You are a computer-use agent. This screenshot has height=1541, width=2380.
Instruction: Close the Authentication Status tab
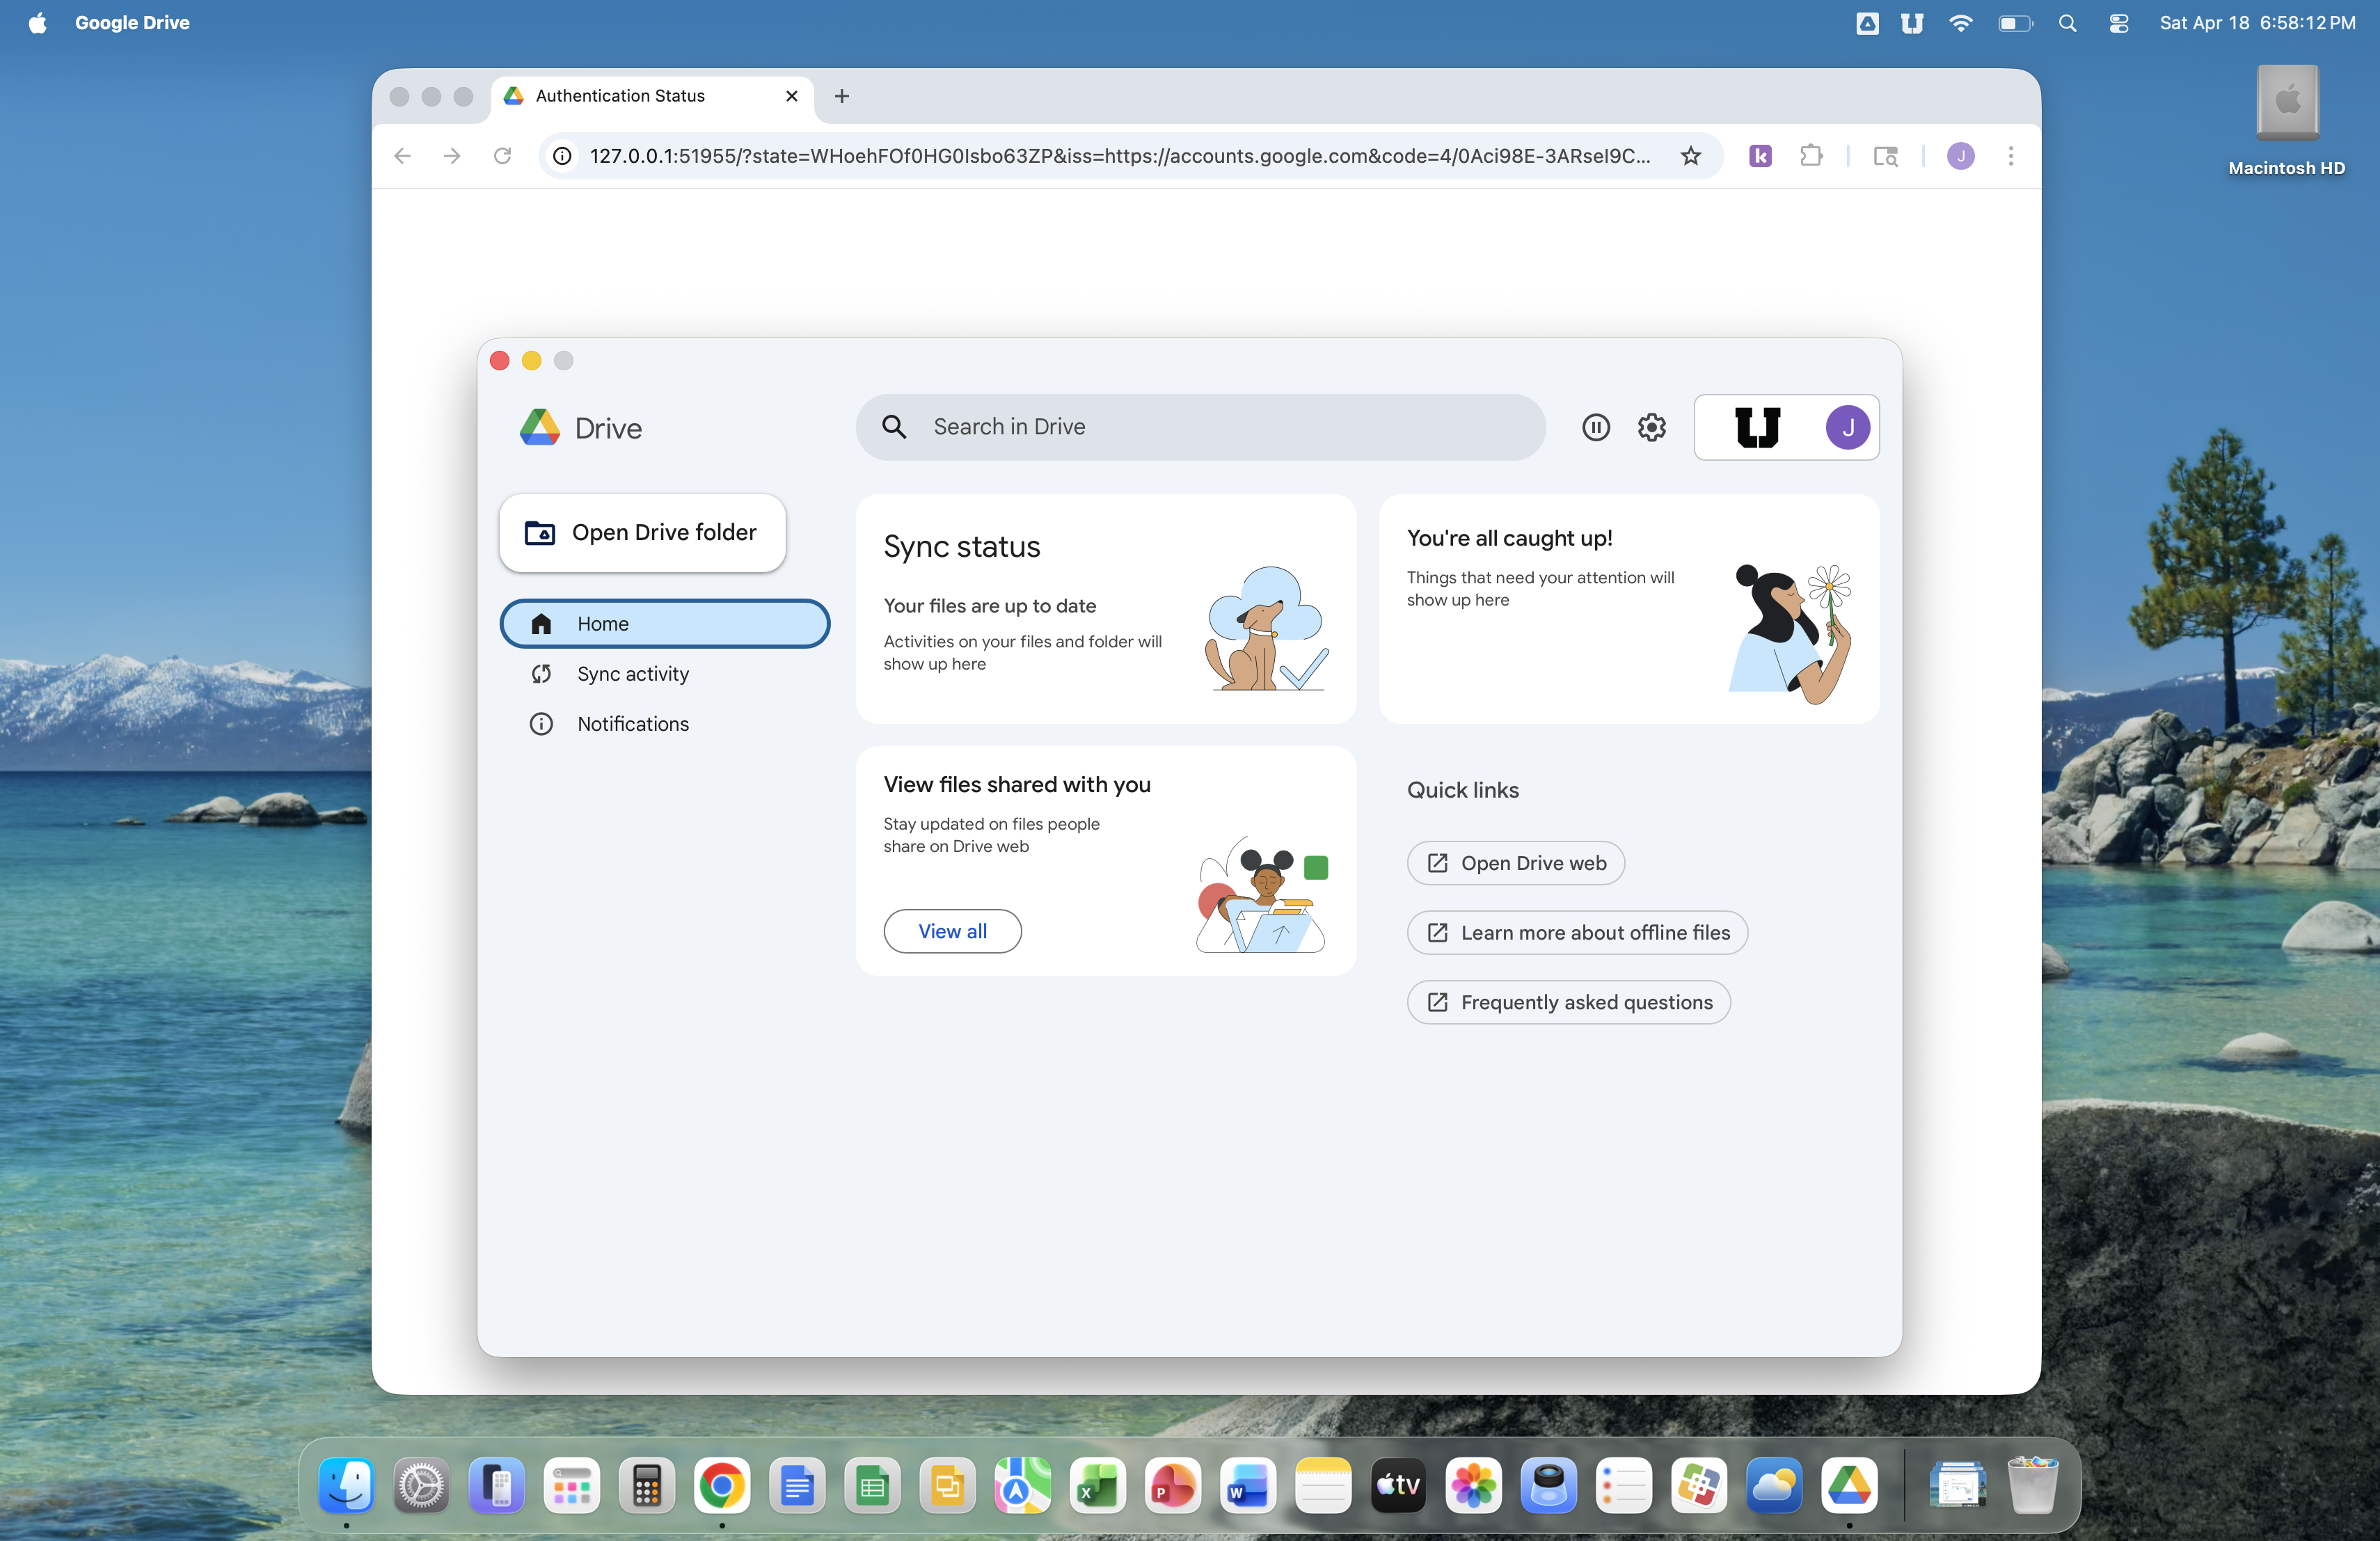coord(791,96)
